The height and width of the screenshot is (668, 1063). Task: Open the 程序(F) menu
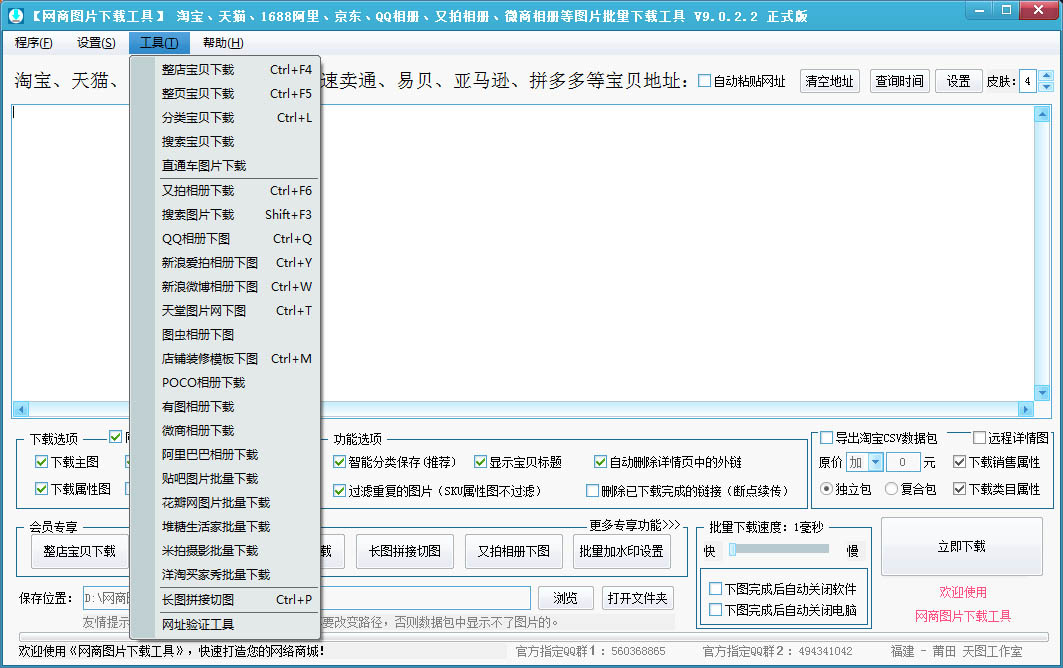33,43
